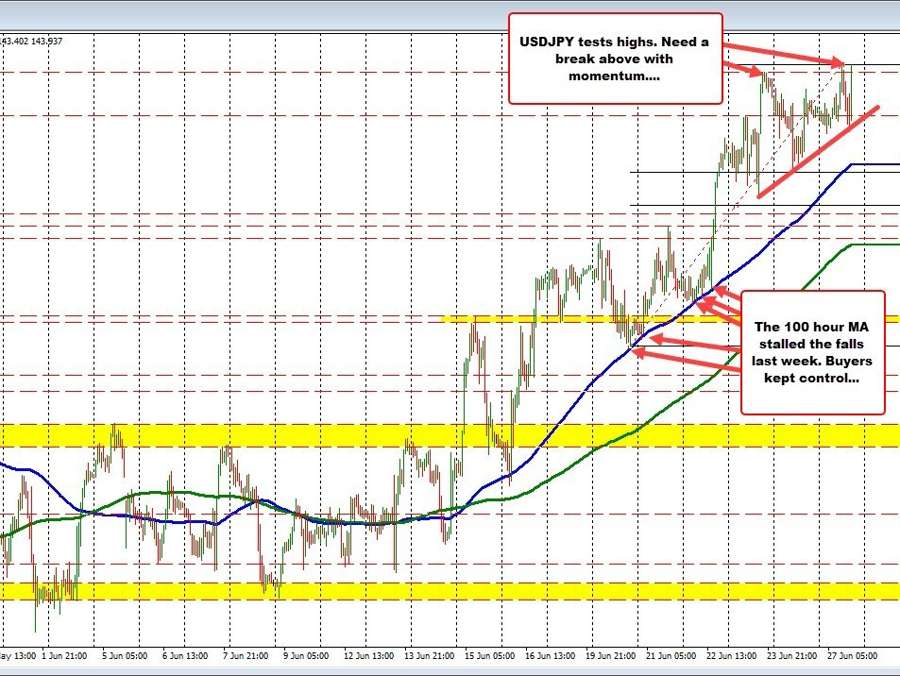Select the '100 hour MA stalled' note box
This screenshot has width=900, height=676.
pyautogui.click(x=812, y=352)
